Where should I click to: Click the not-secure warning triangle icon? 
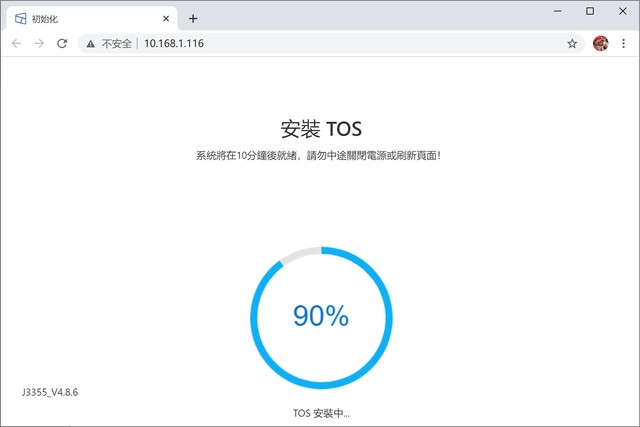91,44
